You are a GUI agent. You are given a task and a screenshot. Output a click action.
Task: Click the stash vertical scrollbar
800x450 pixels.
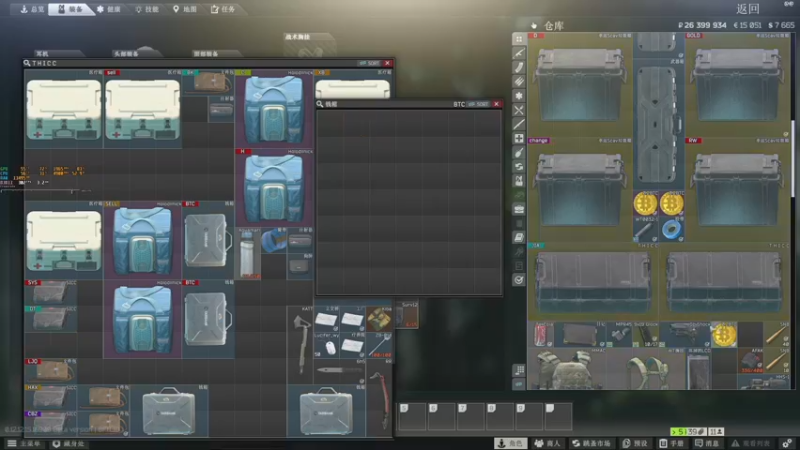tap(793, 158)
